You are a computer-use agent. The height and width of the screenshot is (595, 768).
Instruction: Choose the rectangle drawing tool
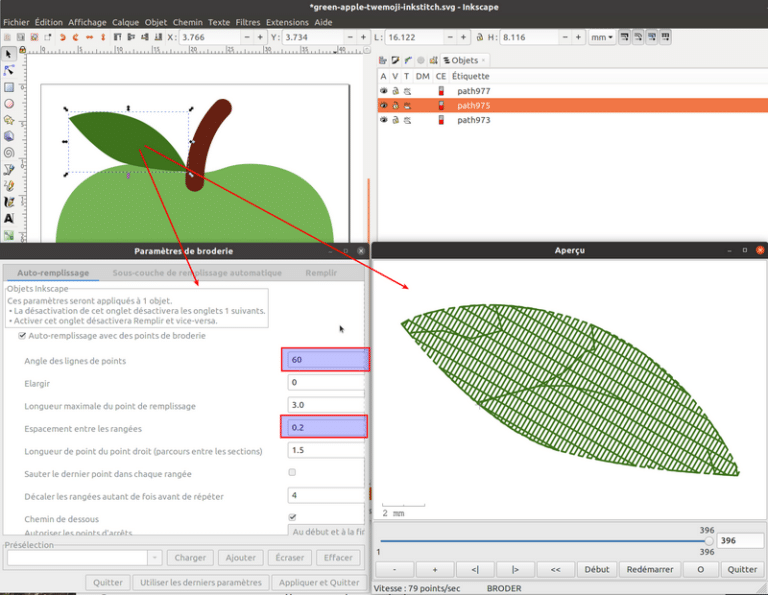tap(9, 87)
